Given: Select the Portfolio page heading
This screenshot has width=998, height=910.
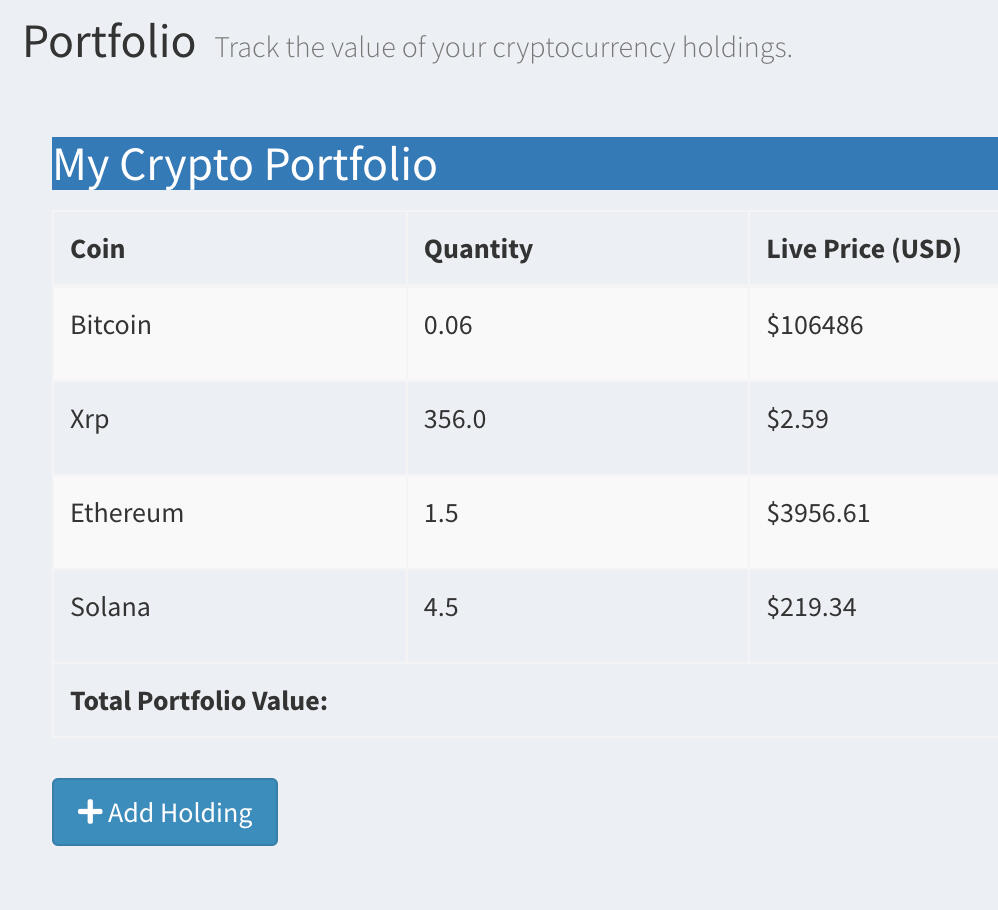Looking at the screenshot, I should click(109, 42).
